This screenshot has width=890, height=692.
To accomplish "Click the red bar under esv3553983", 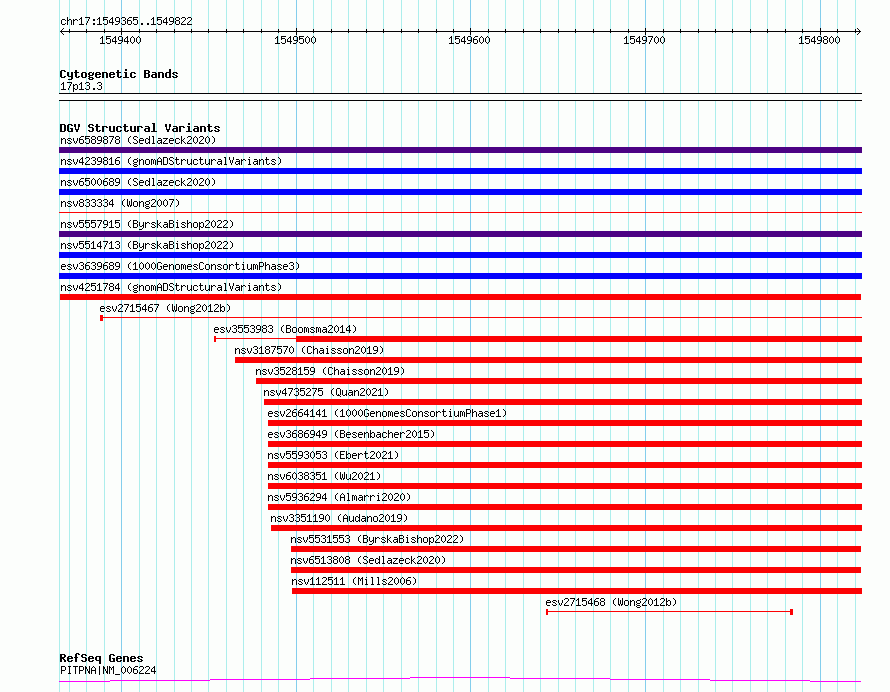I will tap(579, 339).
